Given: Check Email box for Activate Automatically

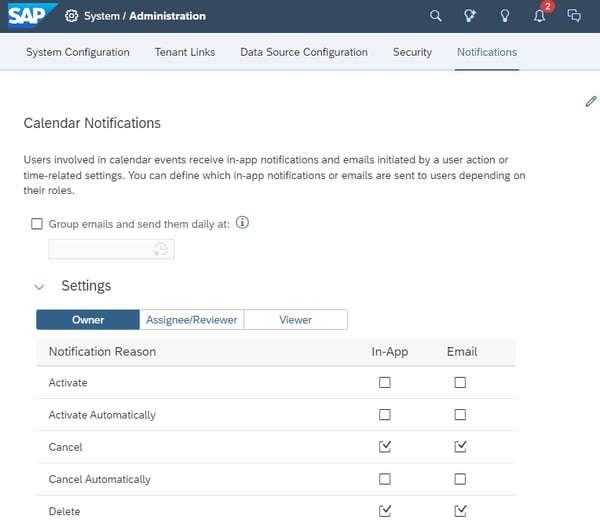Looking at the screenshot, I should (x=460, y=414).
